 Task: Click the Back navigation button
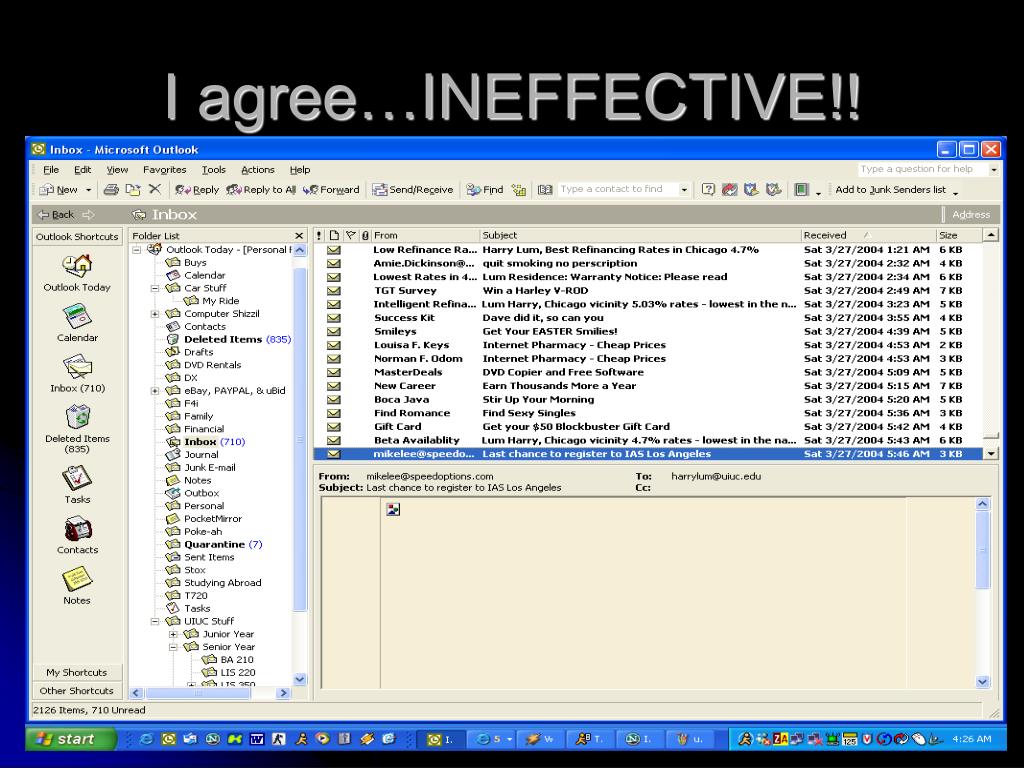[56, 214]
